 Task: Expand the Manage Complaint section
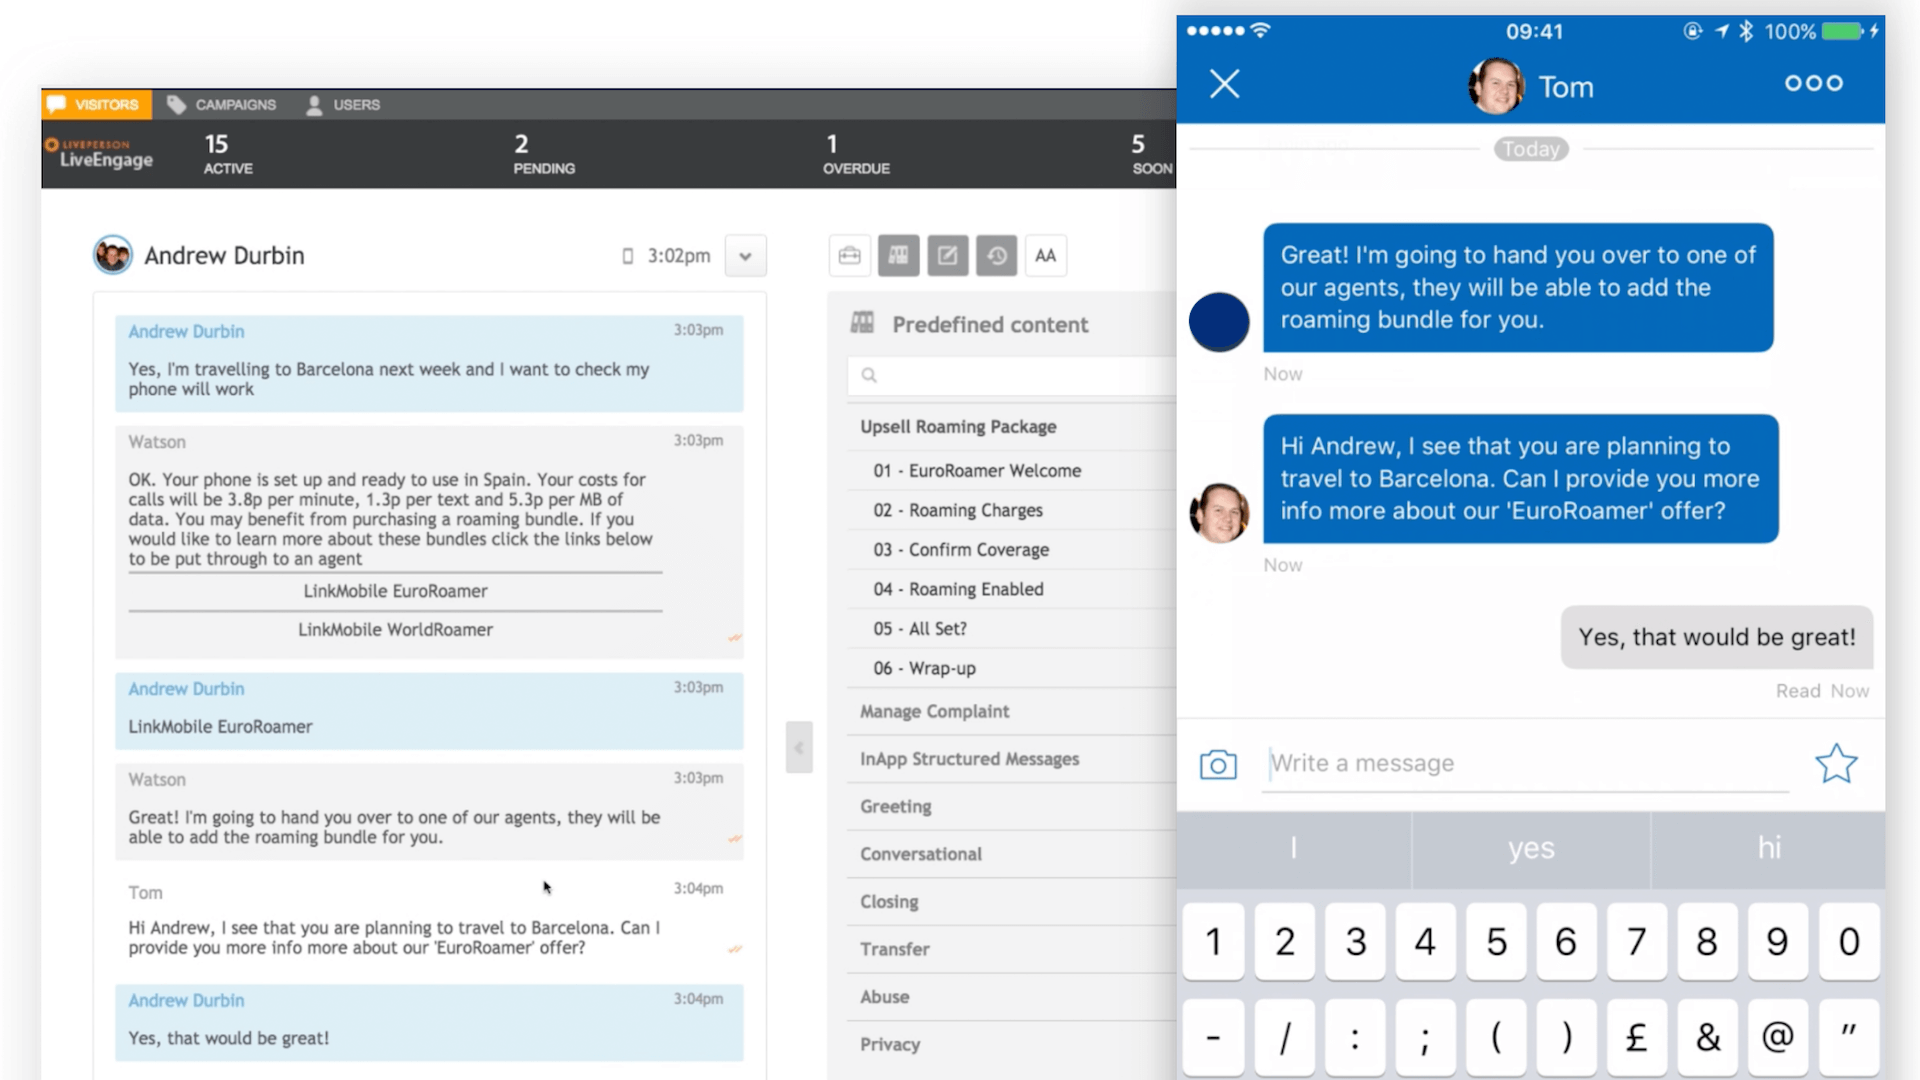point(935,711)
